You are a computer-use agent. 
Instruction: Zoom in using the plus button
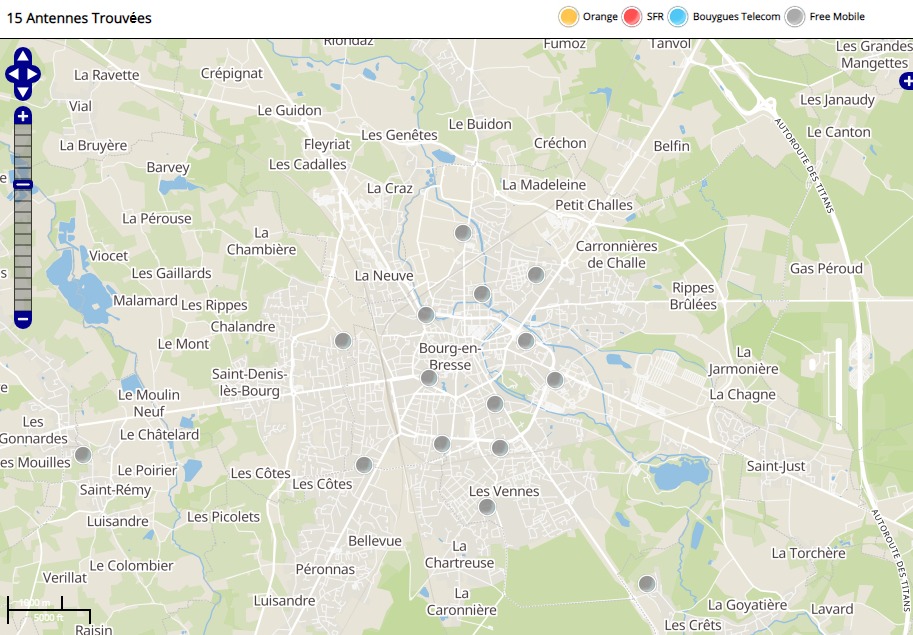tap(23, 117)
